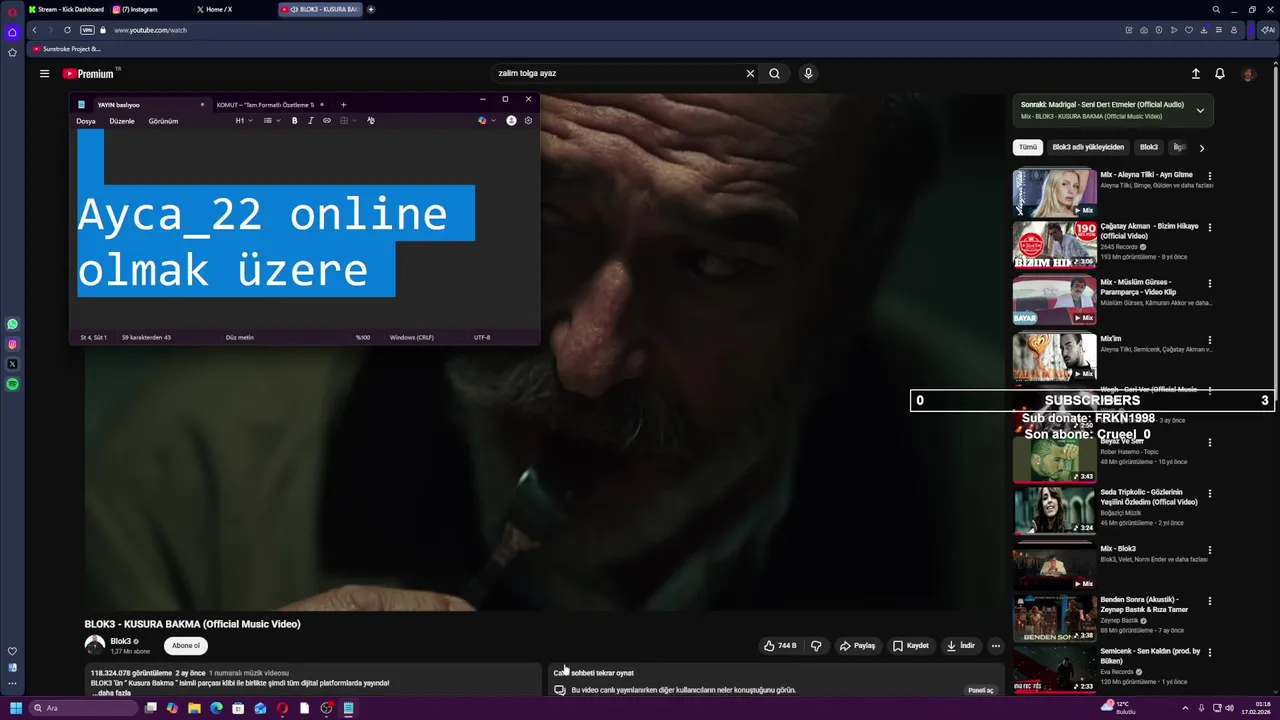Clear the YouTube search box text

[x=750, y=73]
